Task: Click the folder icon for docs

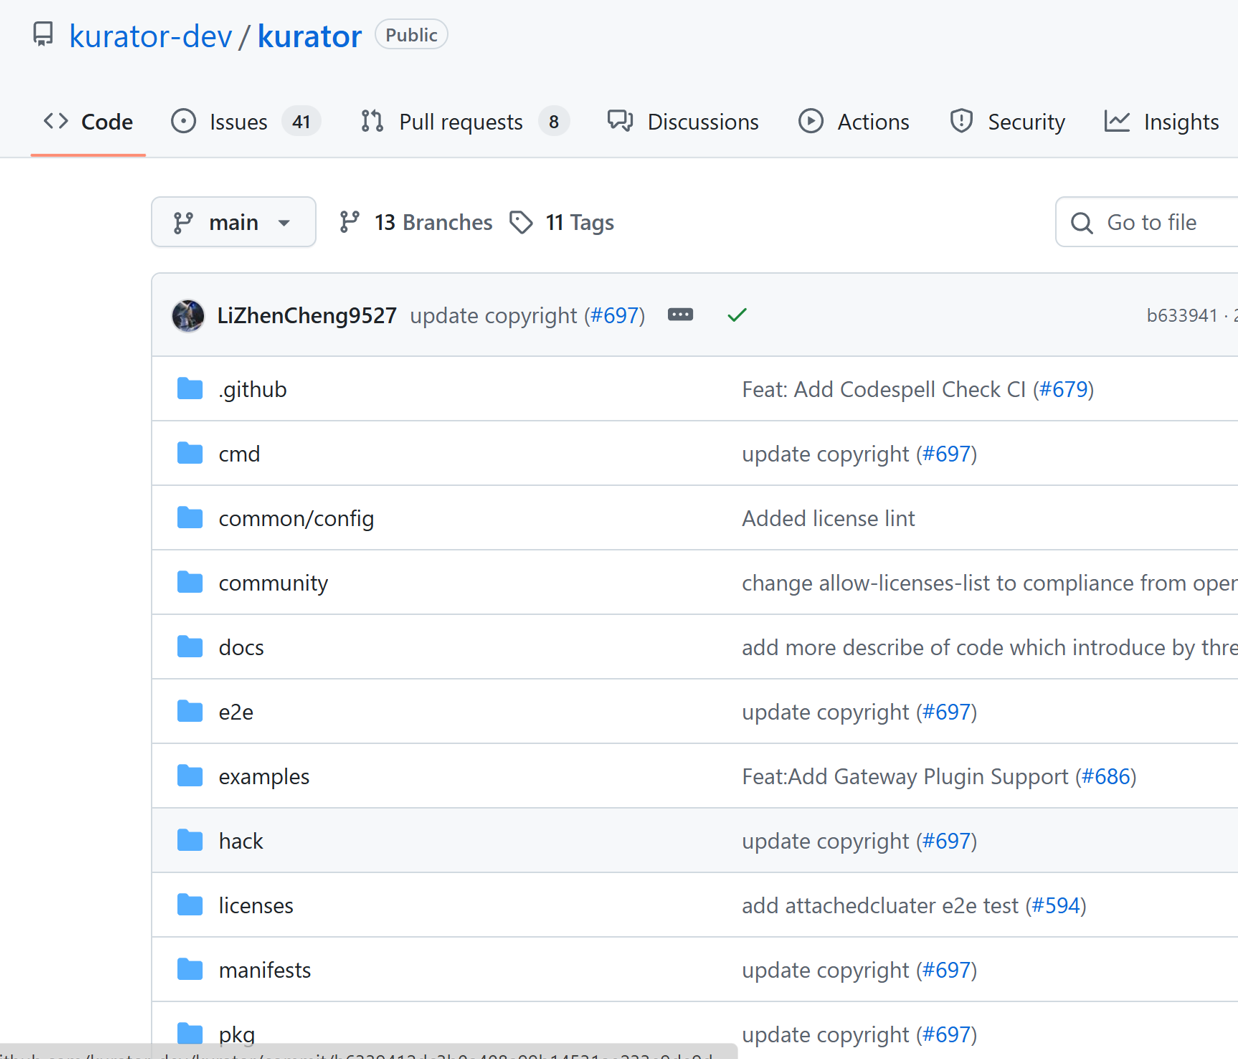Action: point(190,646)
